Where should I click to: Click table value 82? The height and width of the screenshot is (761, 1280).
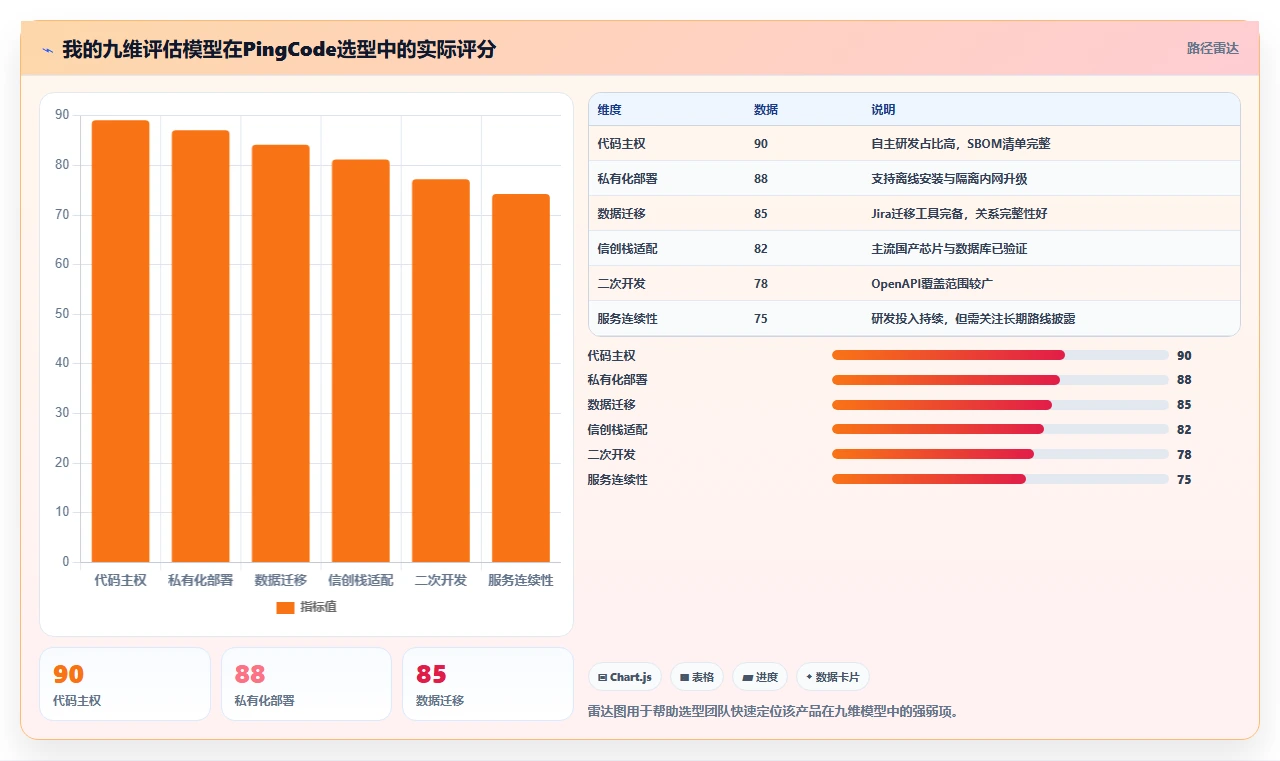click(761, 249)
